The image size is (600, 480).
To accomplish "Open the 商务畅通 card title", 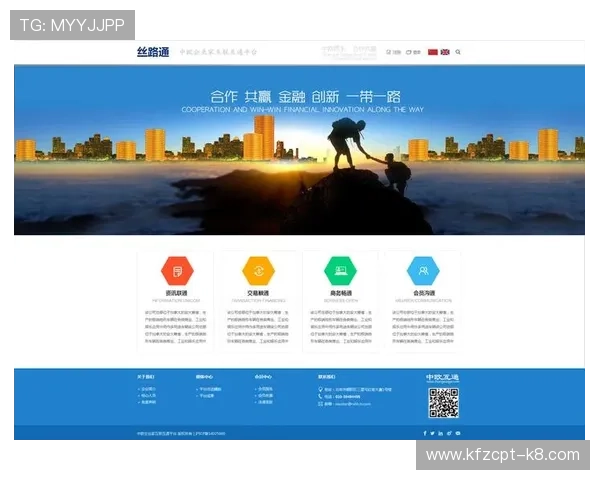I will point(341,293).
